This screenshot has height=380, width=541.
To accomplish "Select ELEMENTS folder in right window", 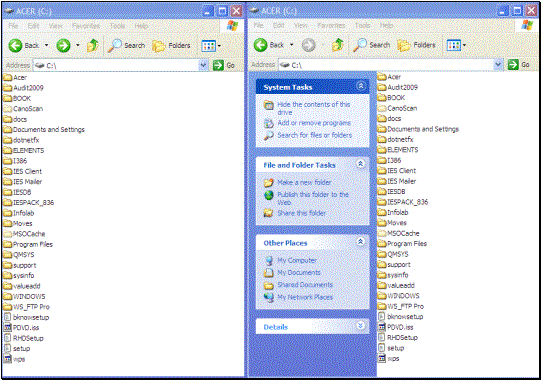I will tap(398, 150).
